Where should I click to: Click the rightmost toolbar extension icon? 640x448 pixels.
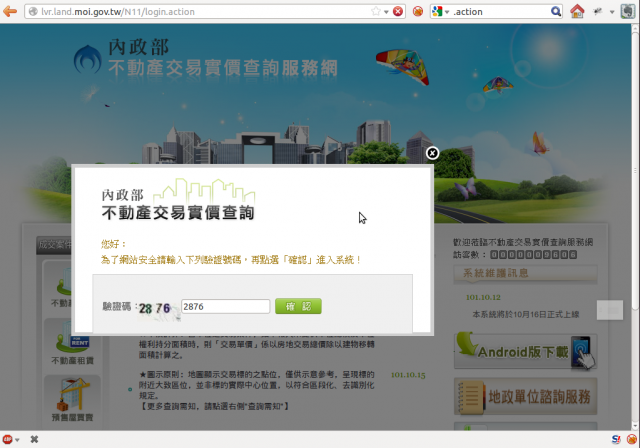pos(627,11)
